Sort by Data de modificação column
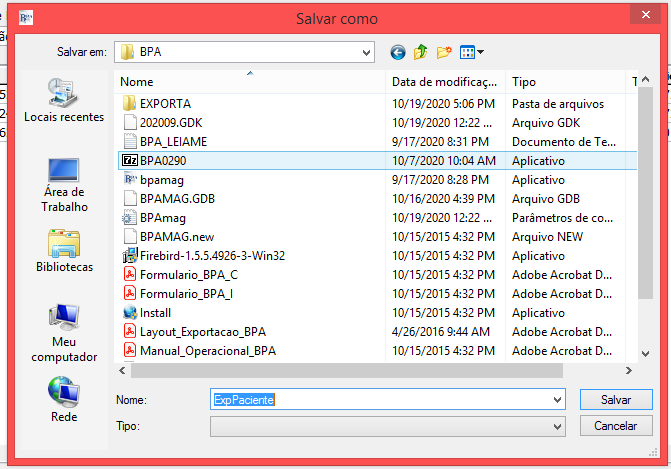The height and width of the screenshot is (469, 671). point(444,82)
